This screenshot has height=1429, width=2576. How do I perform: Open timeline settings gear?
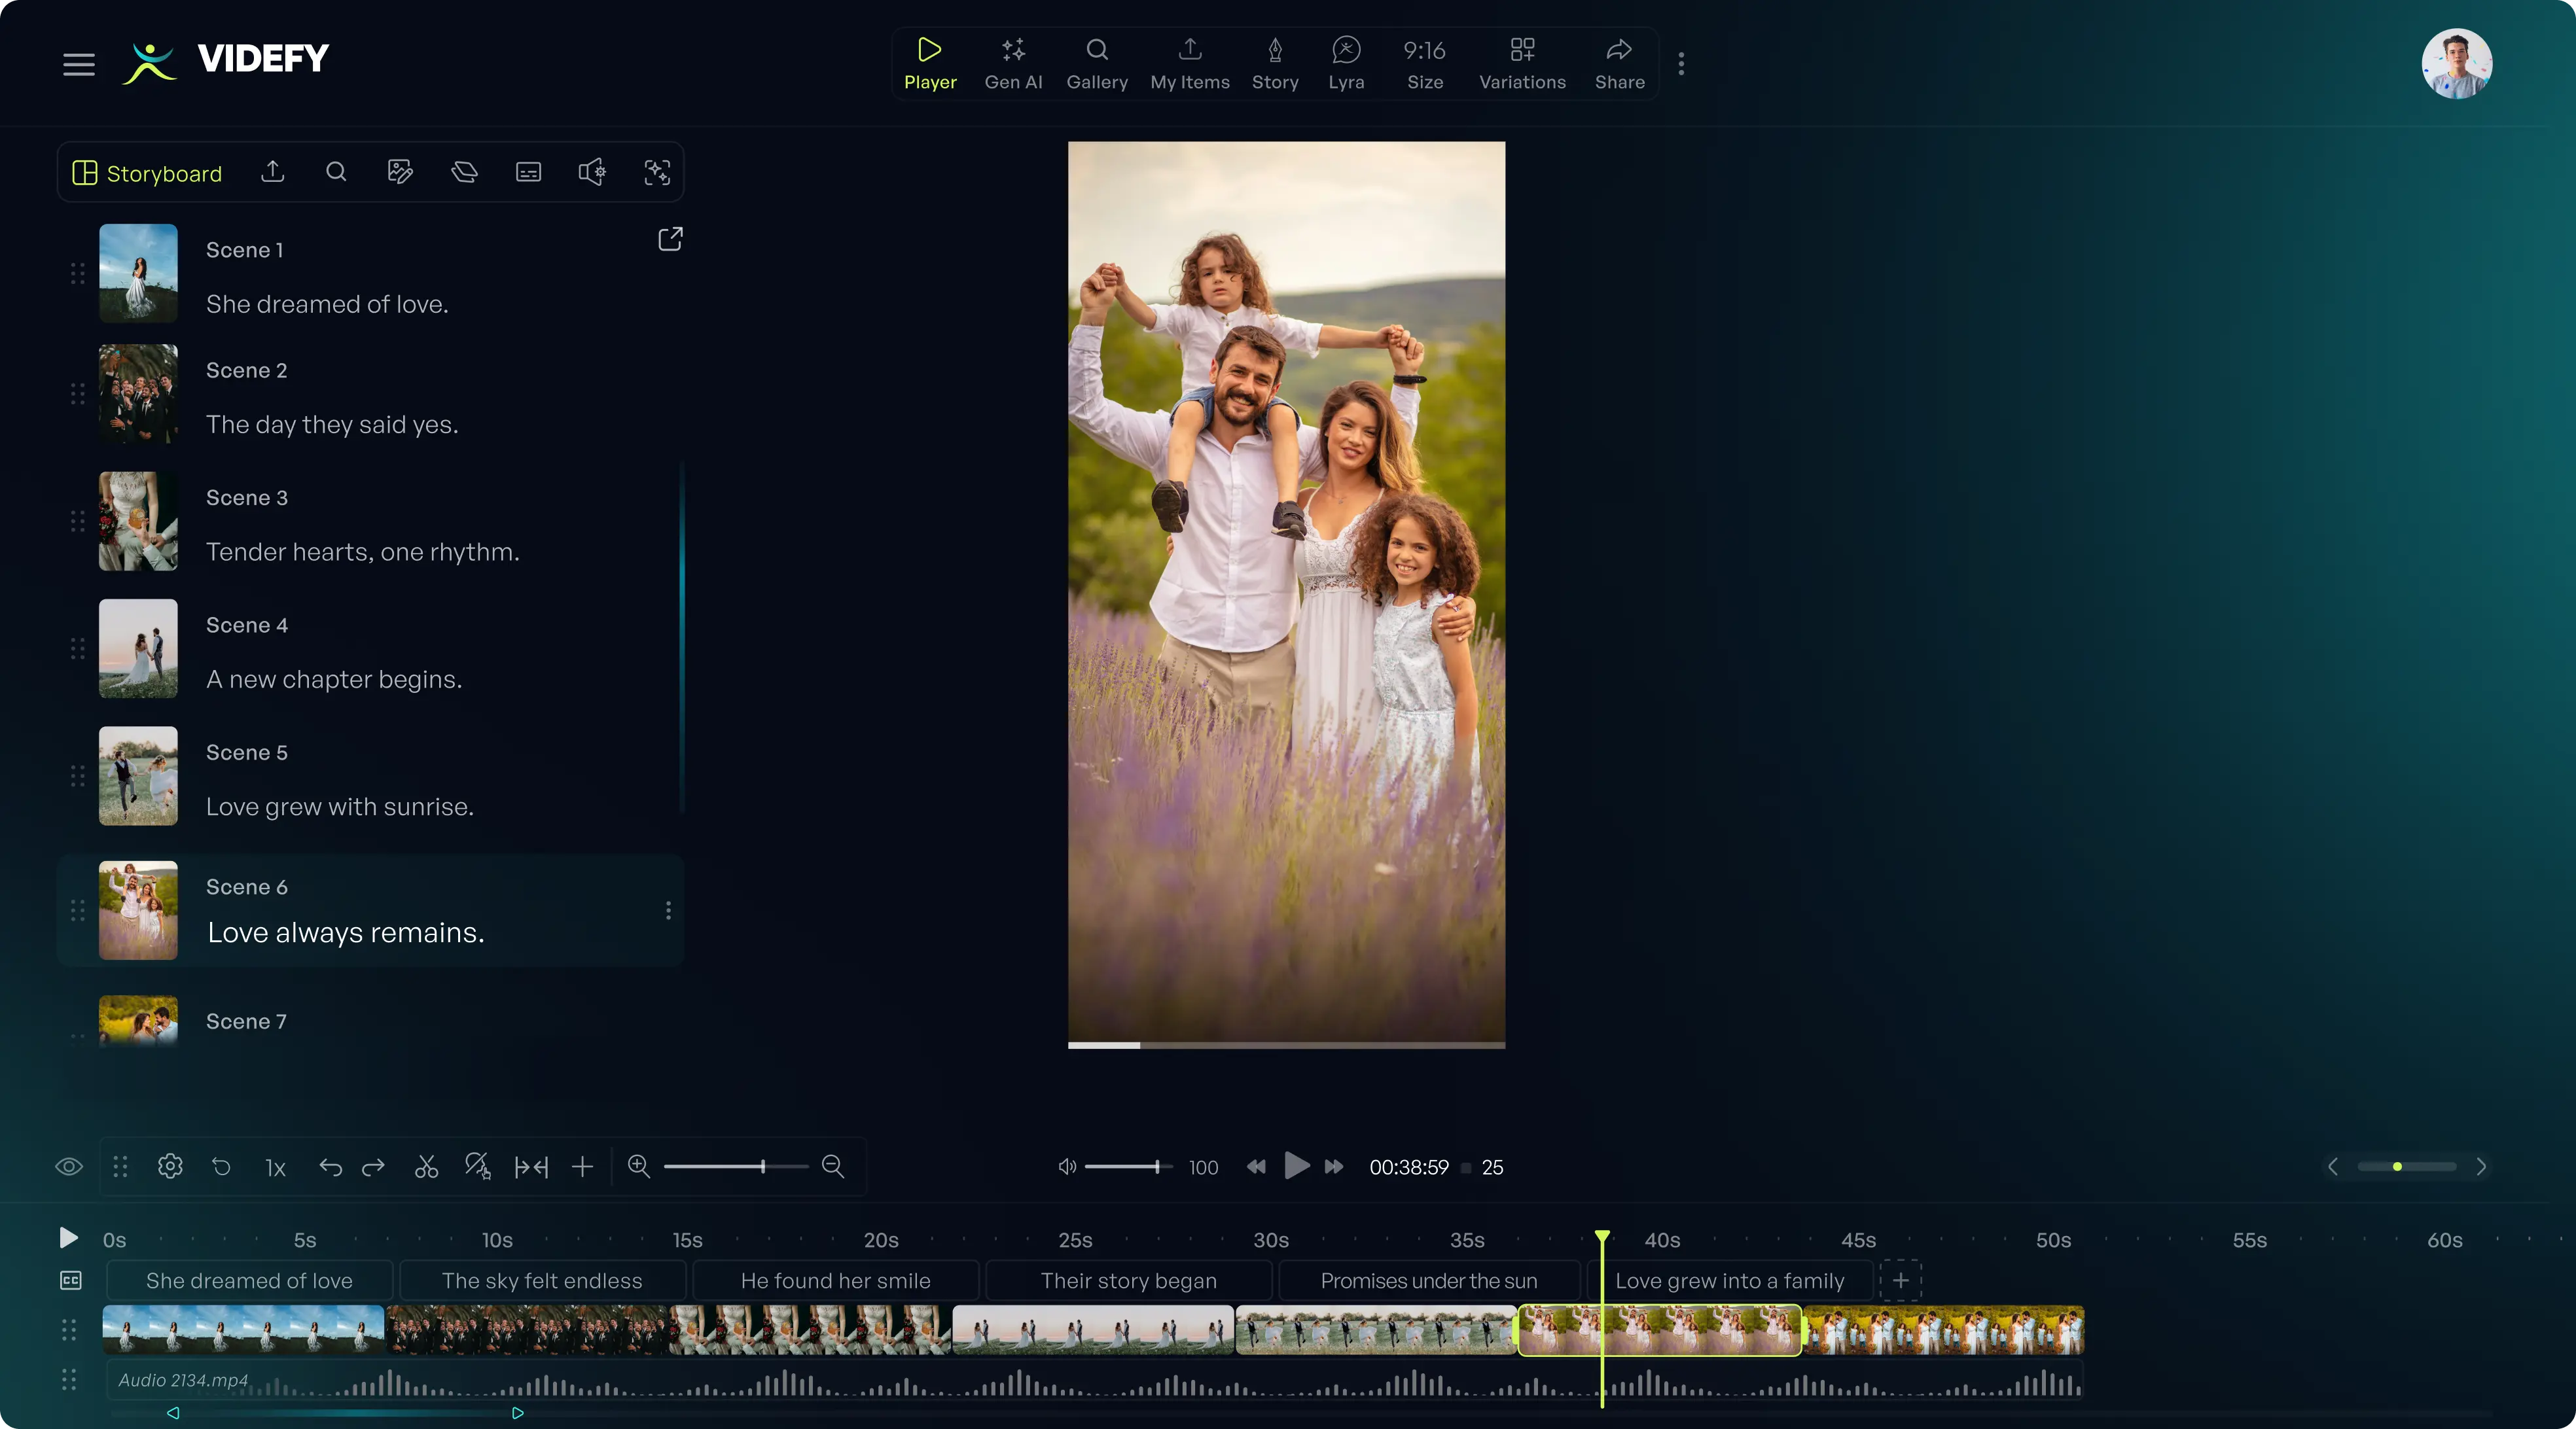[170, 1167]
